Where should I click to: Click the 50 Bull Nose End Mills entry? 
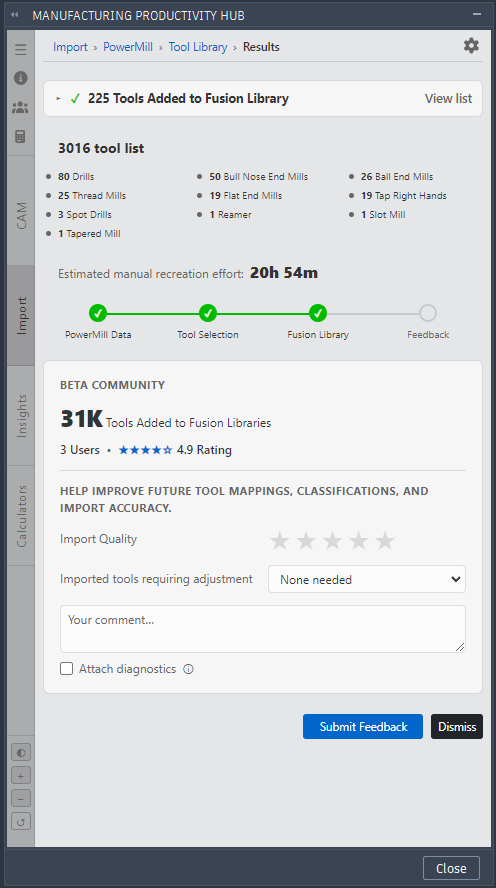coord(259,177)
